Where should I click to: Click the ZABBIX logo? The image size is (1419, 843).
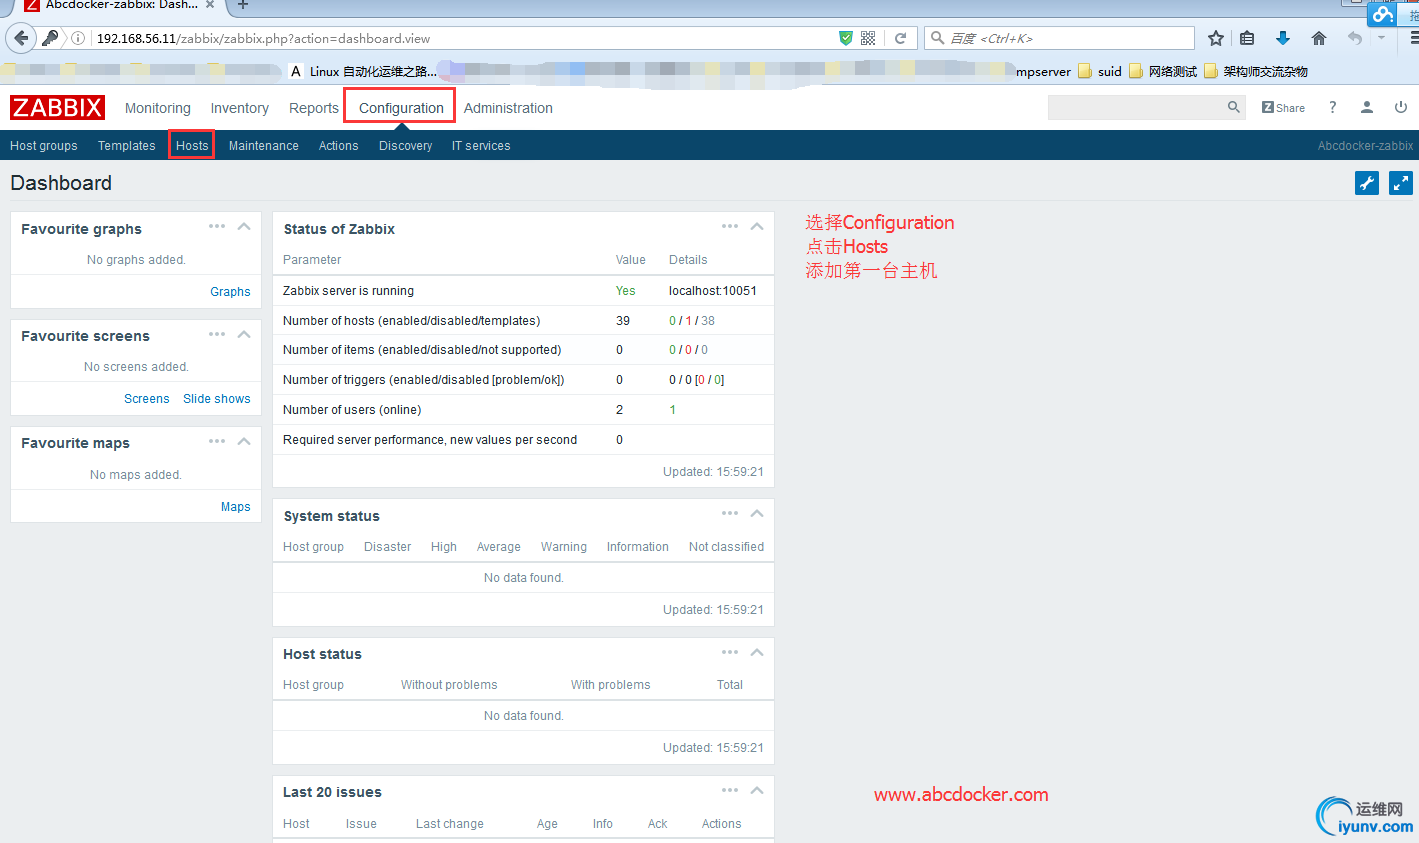point(57,108)
